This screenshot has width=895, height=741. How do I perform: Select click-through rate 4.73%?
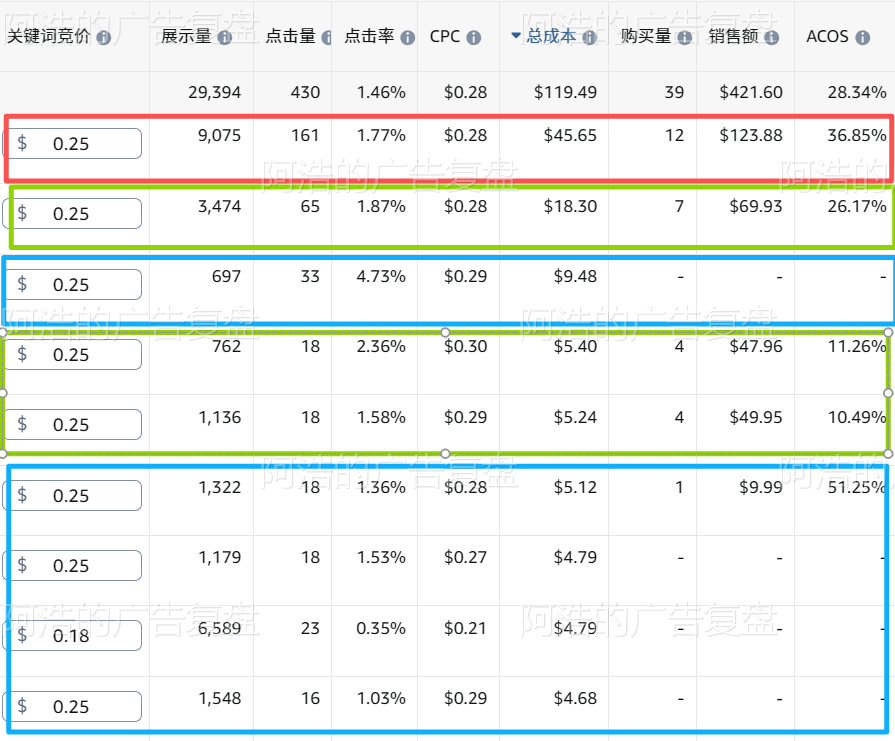381,277
